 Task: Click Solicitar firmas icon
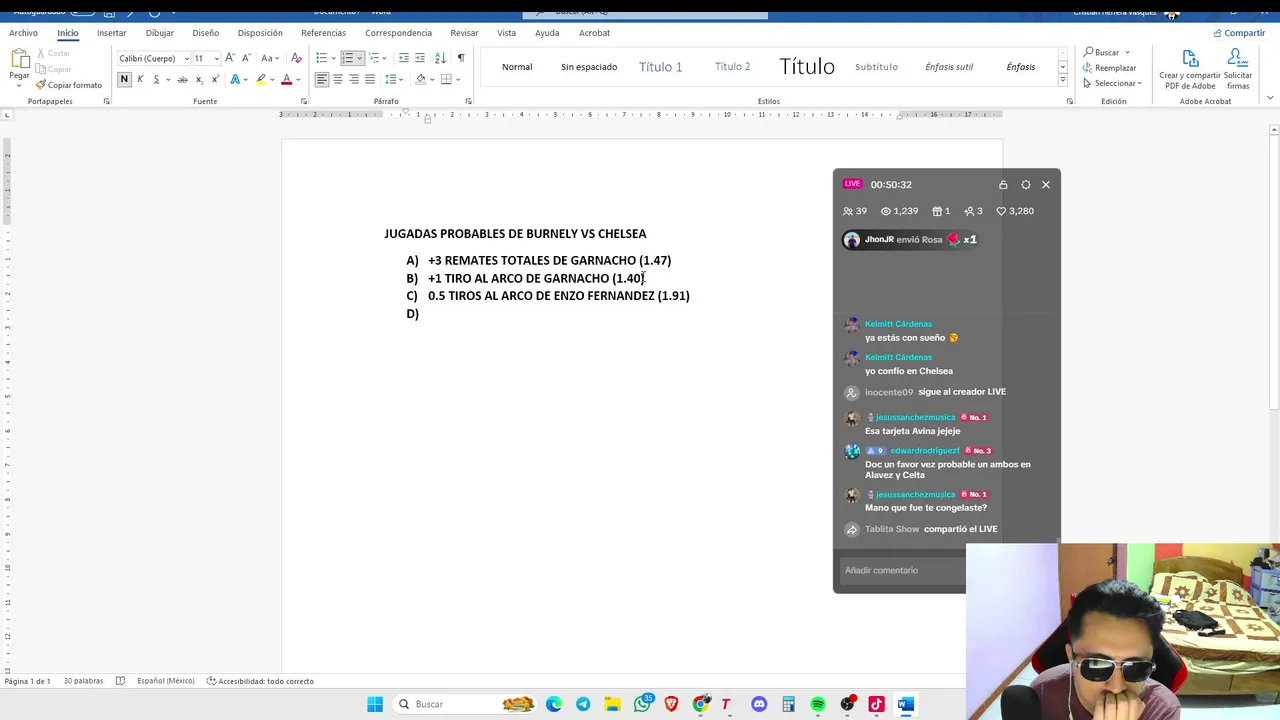pyautogui.click(x=1238, y=69)
